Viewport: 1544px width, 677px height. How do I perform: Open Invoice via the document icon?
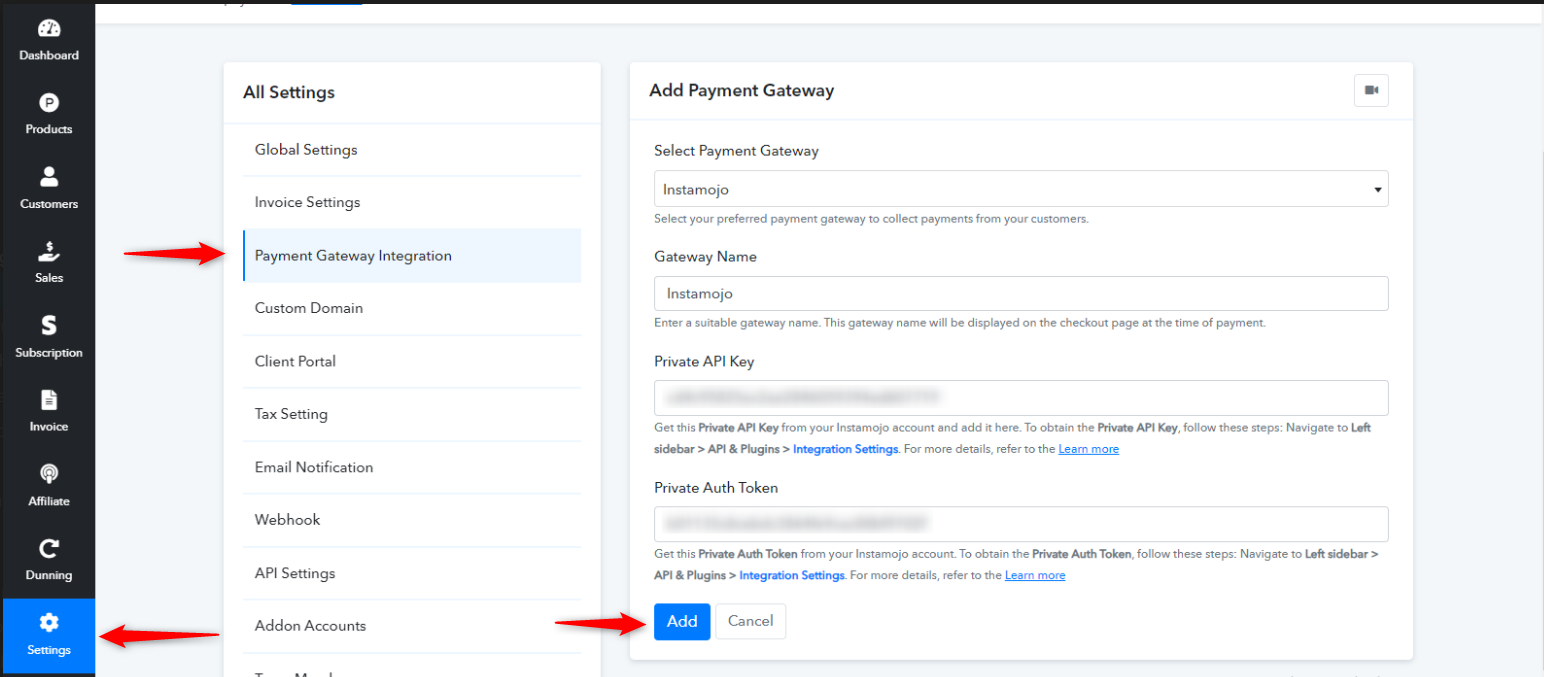(x=49, y=400)
